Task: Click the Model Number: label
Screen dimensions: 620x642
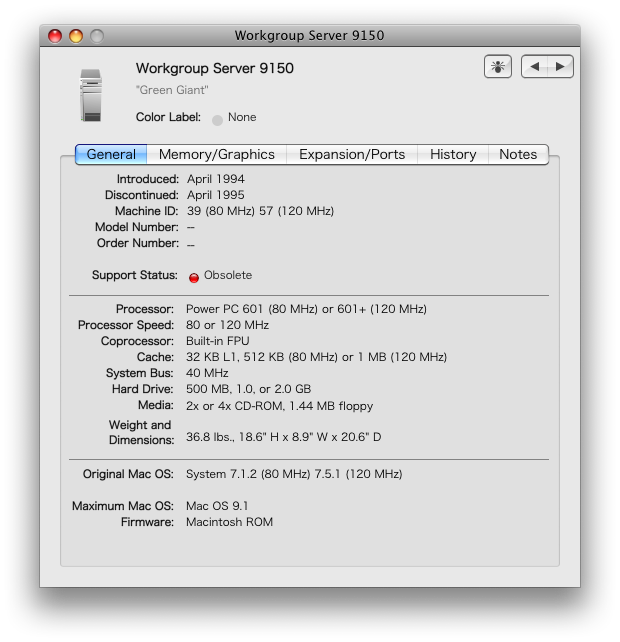Action: tap(137, 227)
